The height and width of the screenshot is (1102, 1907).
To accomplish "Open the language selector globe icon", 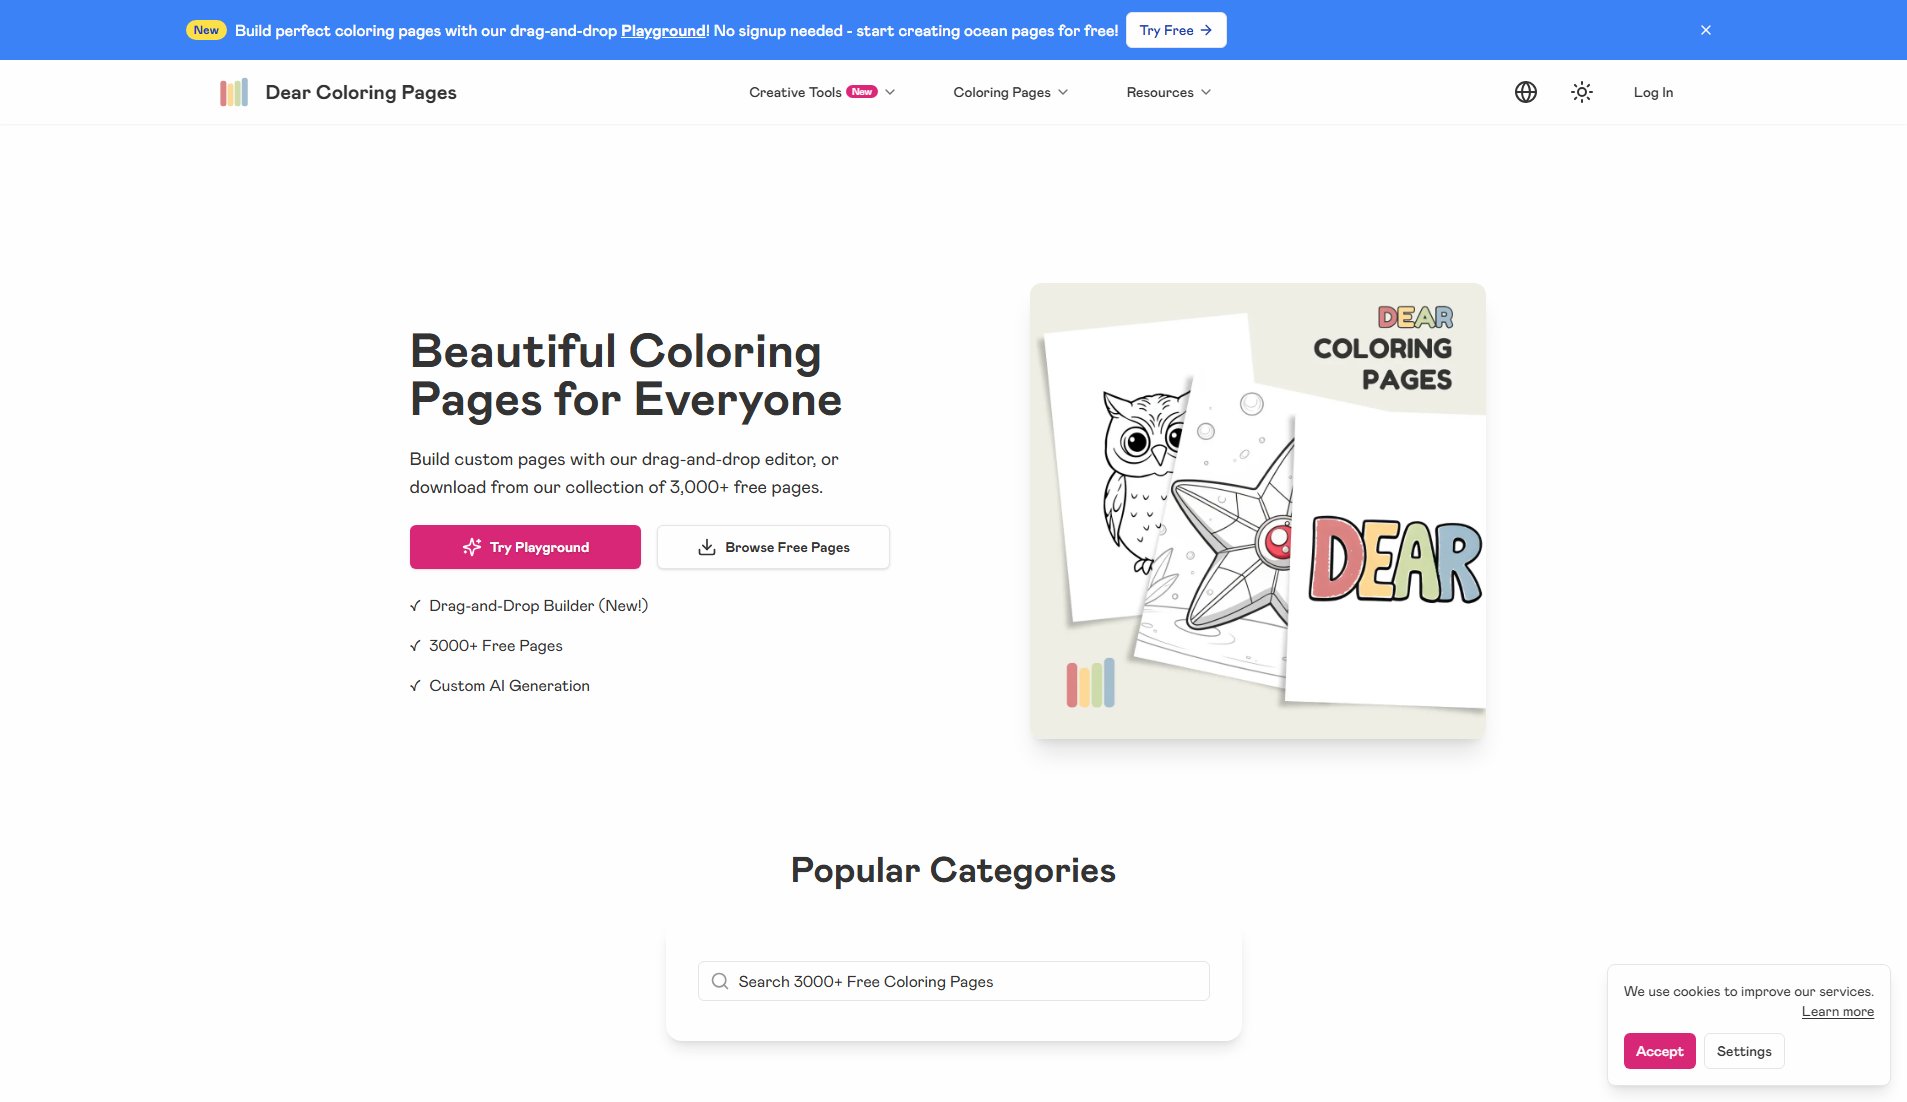I will point(1525,91).
